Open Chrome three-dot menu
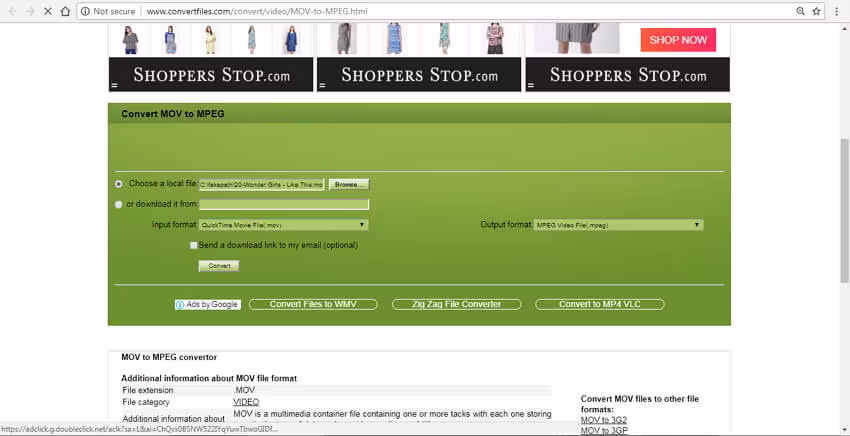This screenshot has height=436, width=850. [x=837, y=11]
